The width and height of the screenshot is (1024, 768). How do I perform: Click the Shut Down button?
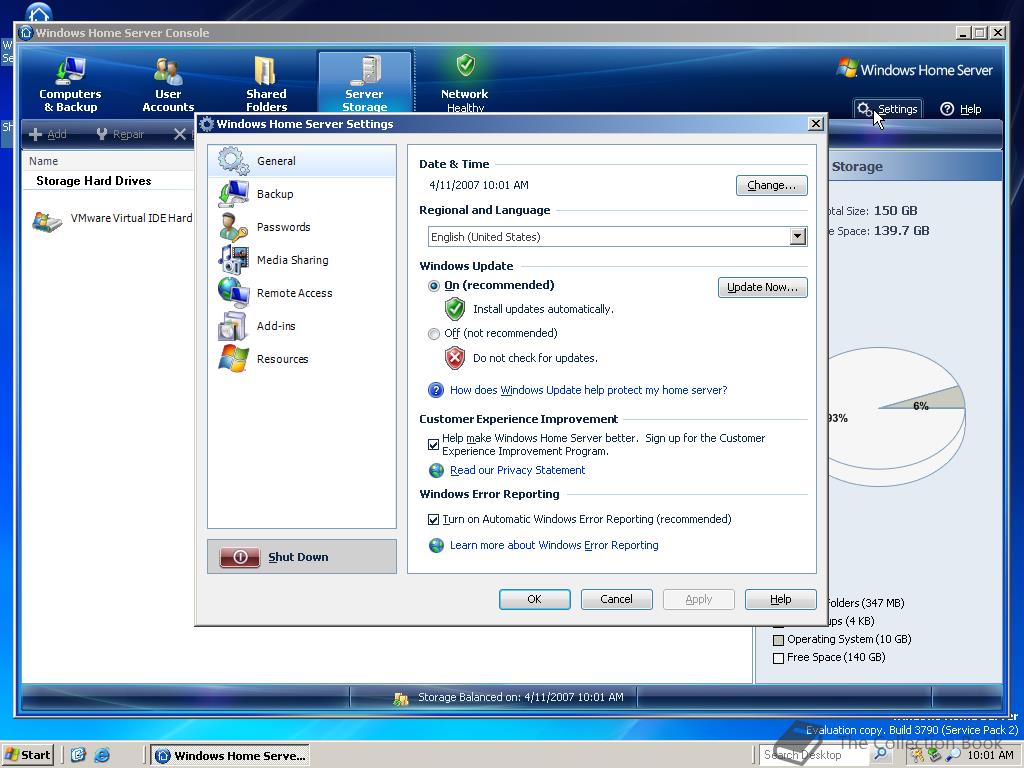pyautogui.click(x=302, y=556)
